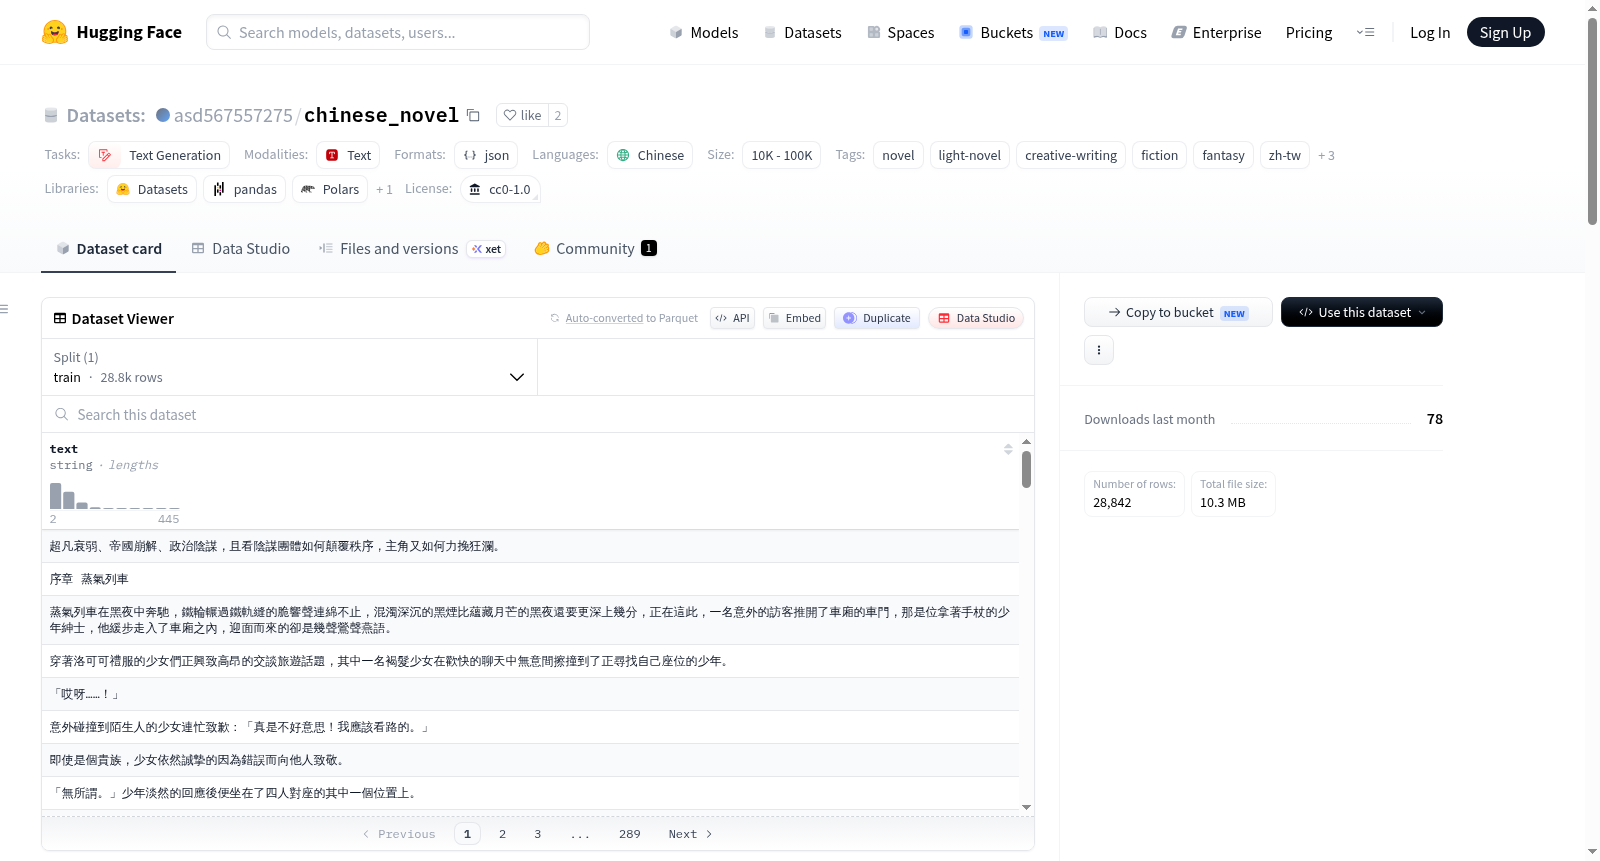Screen dimensions: 1600x861
Task: Select the pandas library tag
Action: coord(244,189)
